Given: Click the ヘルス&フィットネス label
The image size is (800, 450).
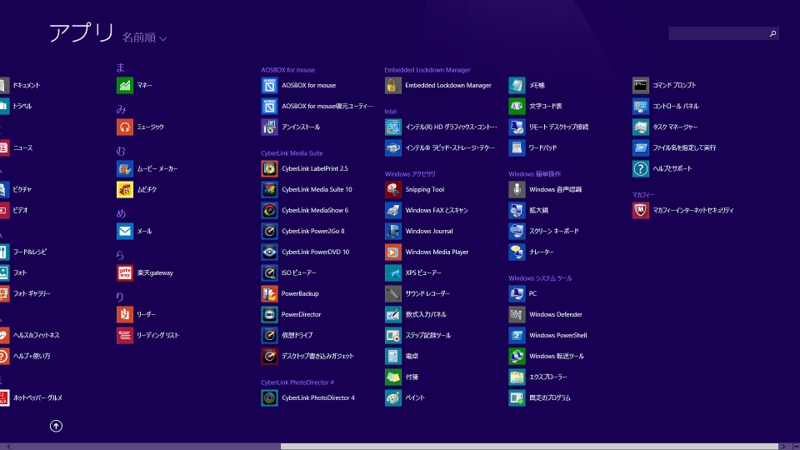Looking at the screenshot, I should (36, 335).
